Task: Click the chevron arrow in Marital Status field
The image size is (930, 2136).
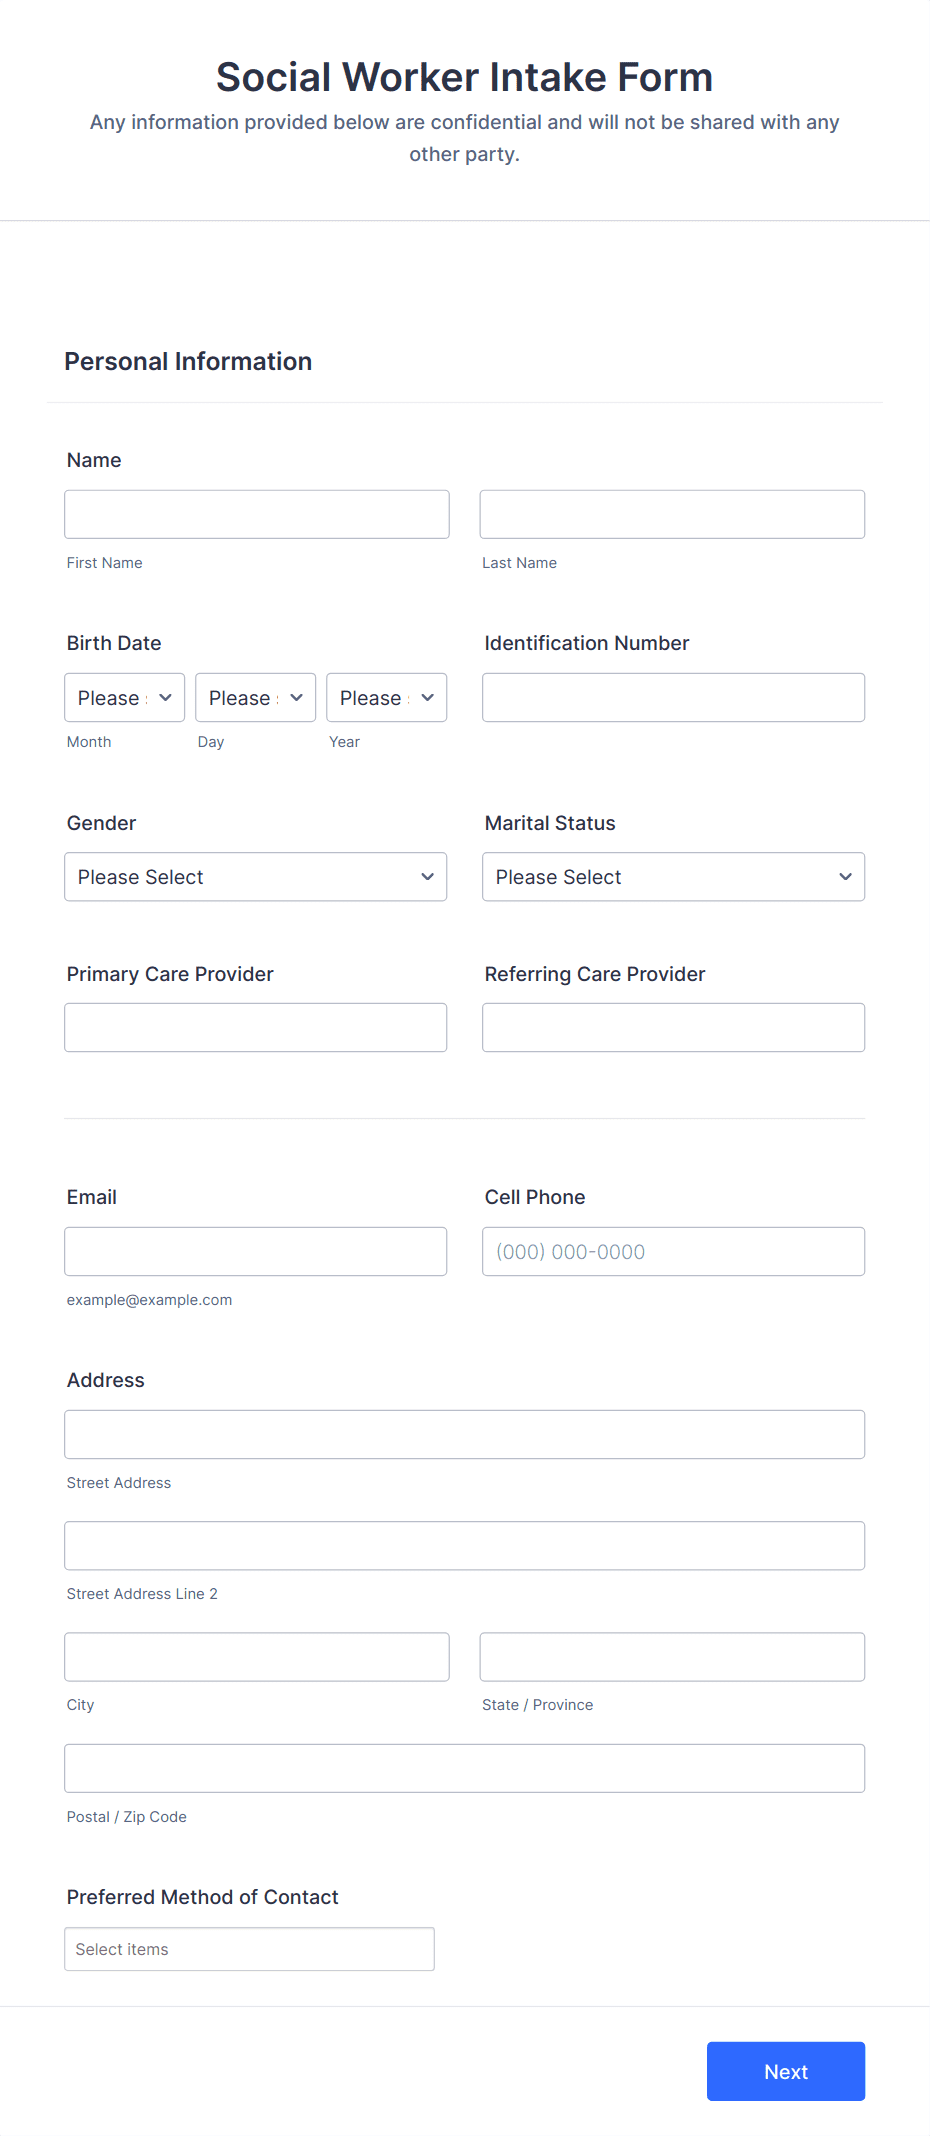Action: point(846,877)
